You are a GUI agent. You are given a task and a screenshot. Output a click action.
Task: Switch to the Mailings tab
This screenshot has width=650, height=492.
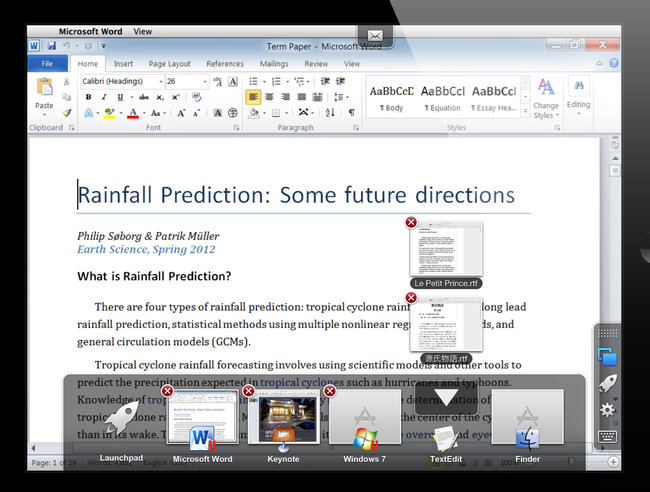(x=274, y=64)
